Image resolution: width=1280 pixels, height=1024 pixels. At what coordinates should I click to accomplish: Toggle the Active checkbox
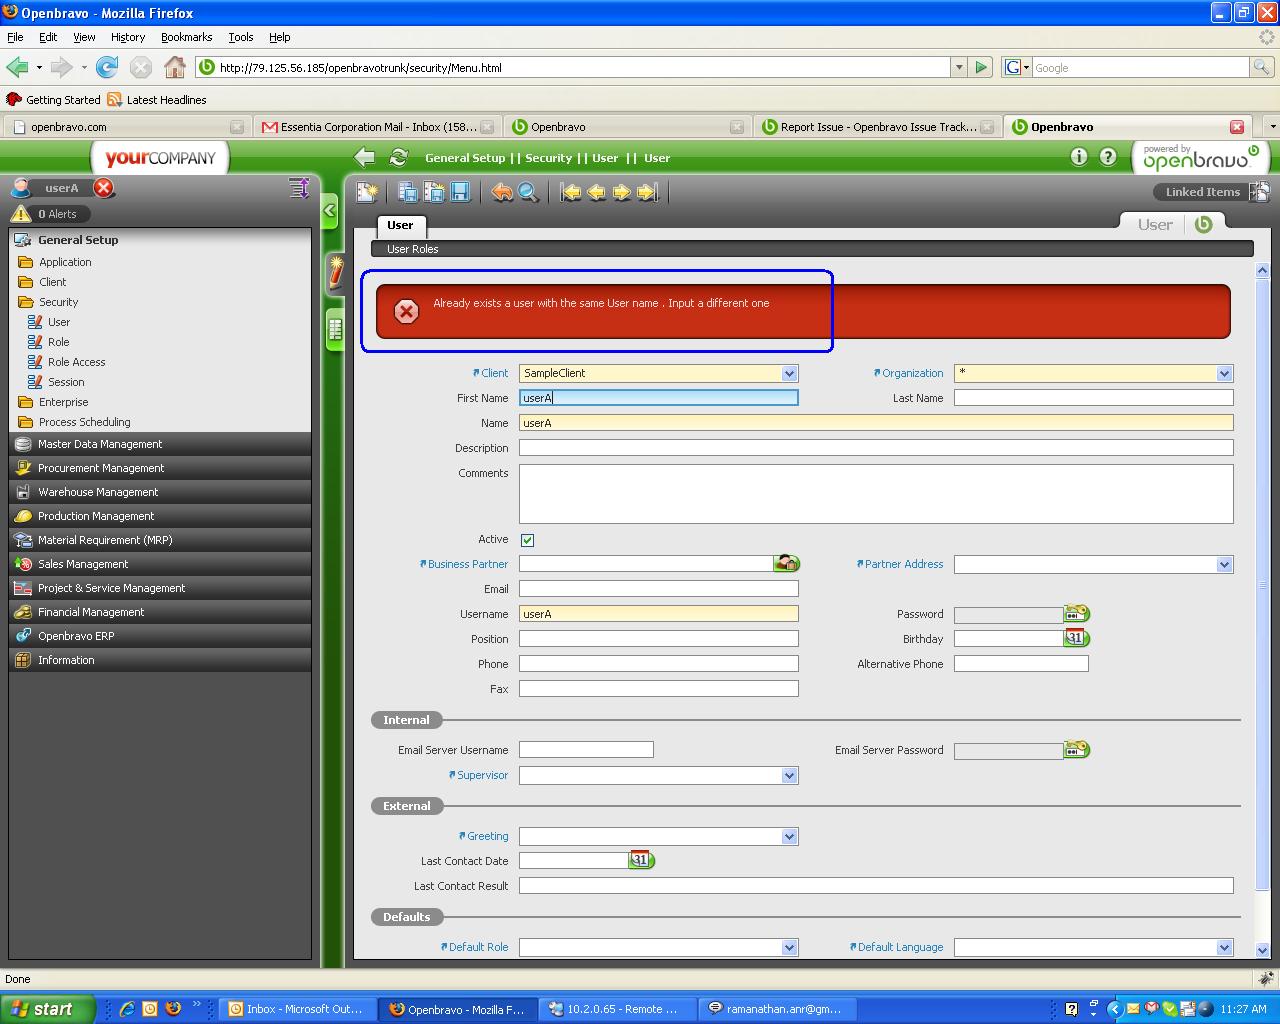pyautogui.click(x=528, y=540)
